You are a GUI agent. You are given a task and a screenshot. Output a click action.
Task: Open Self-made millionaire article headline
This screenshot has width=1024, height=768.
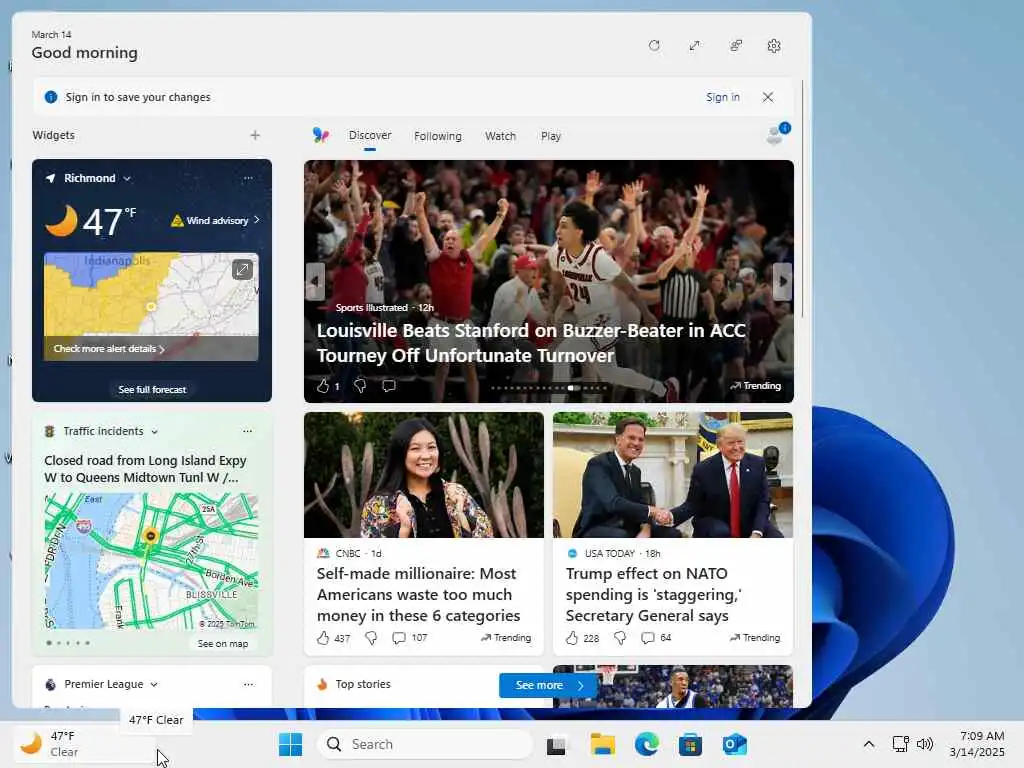419,594
